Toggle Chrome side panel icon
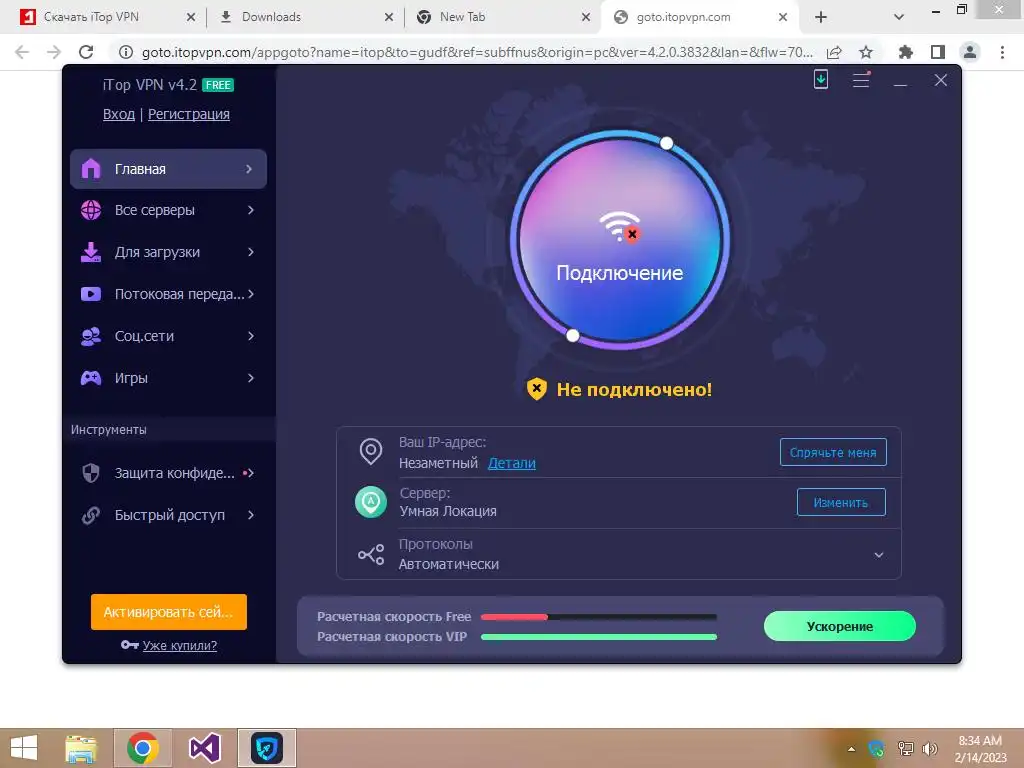The image size is (1024, 768). pos(938,52)
